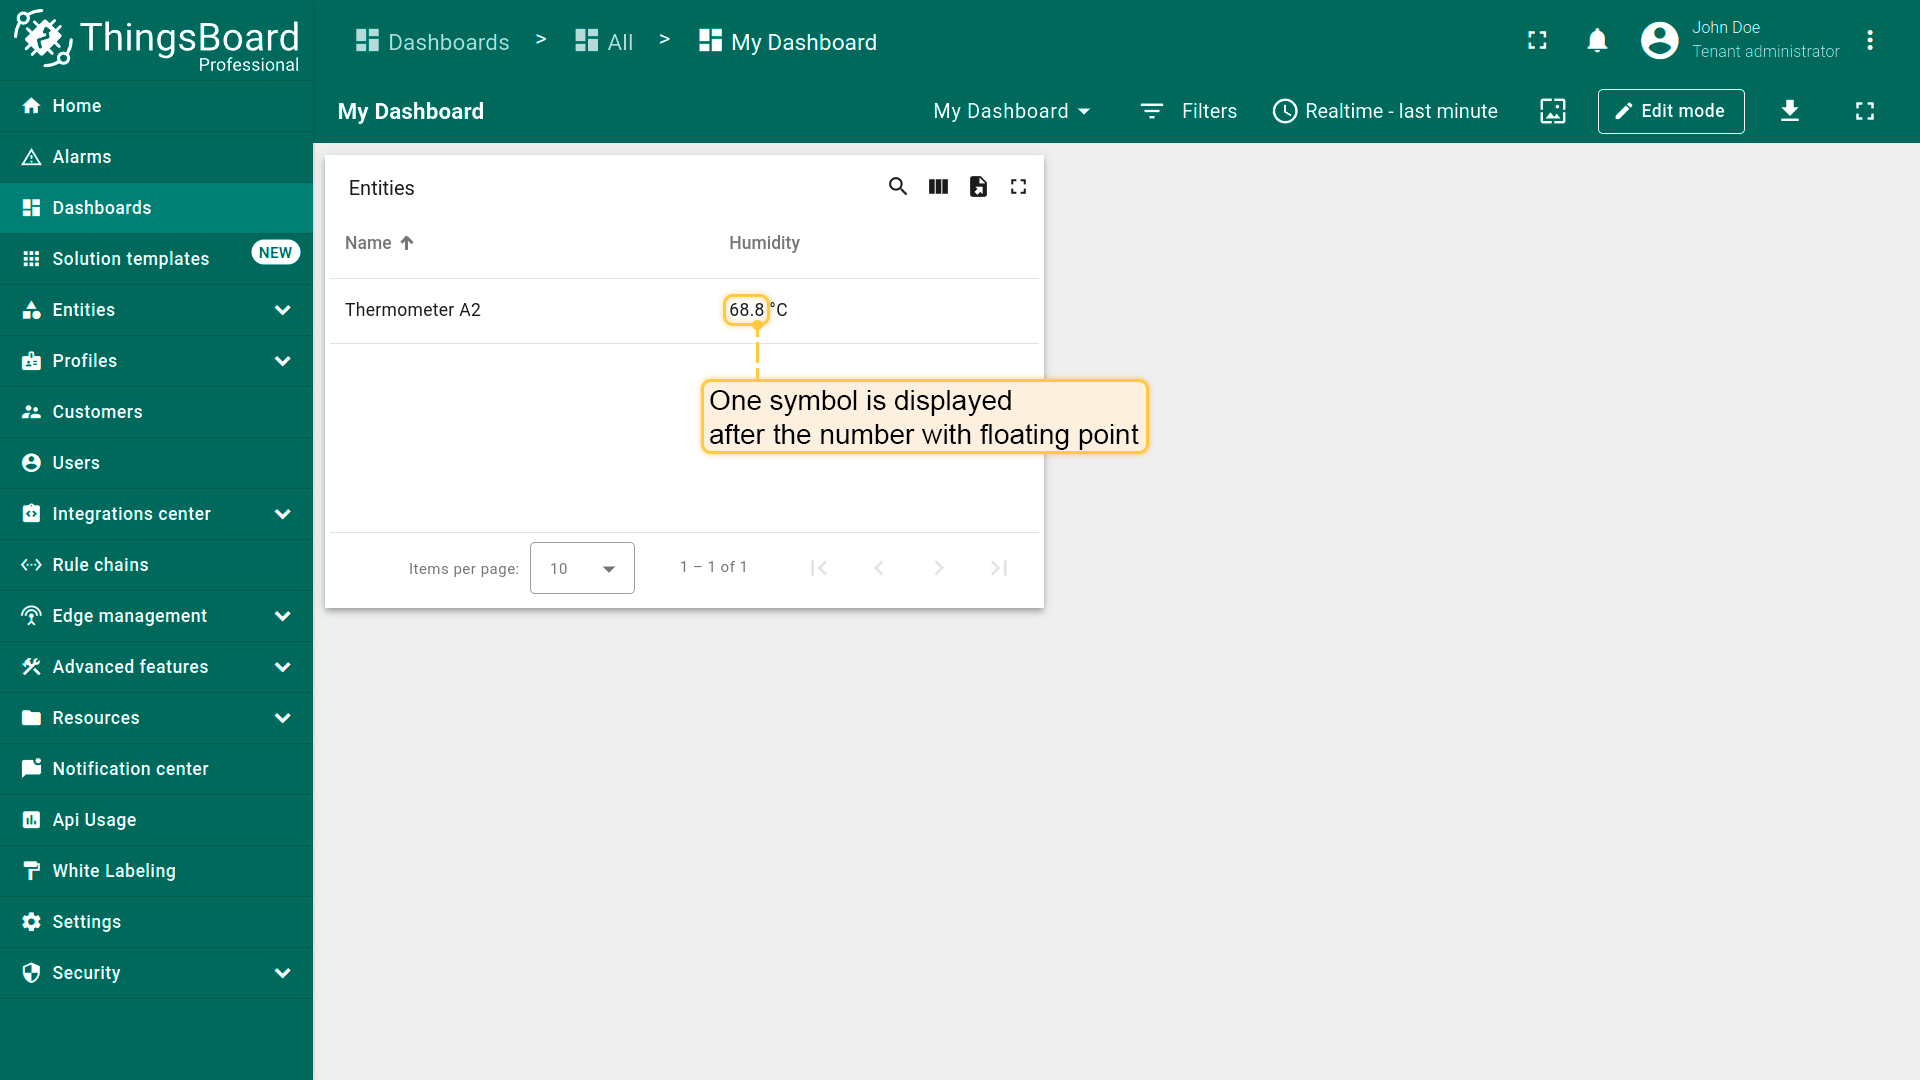The width and height of the screenshot is (1920, 1080).
Task: Open the Filters button
Action: [1189, 111]
